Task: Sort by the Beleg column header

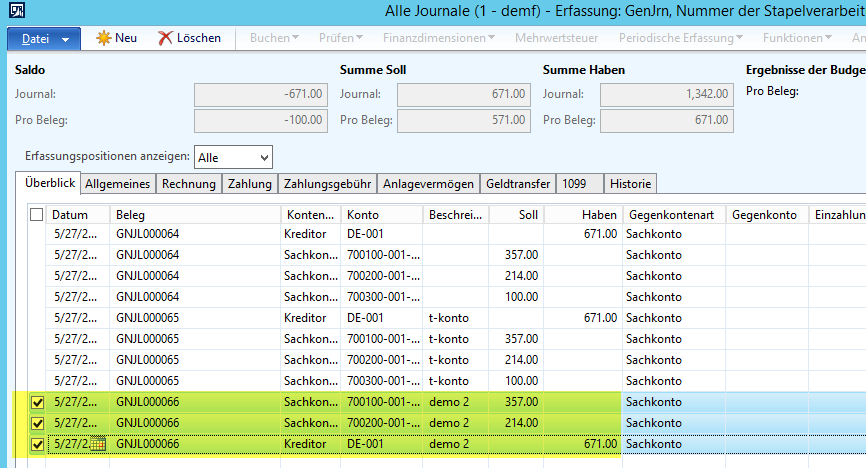Action: 195,215
